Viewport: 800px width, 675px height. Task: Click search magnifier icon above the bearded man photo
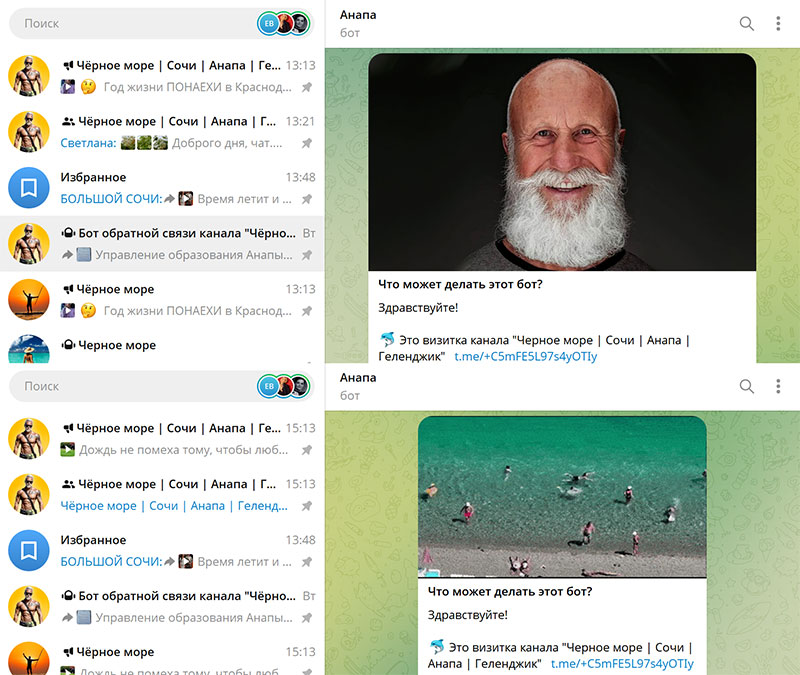pyautogui.click(x=747, y=23)
